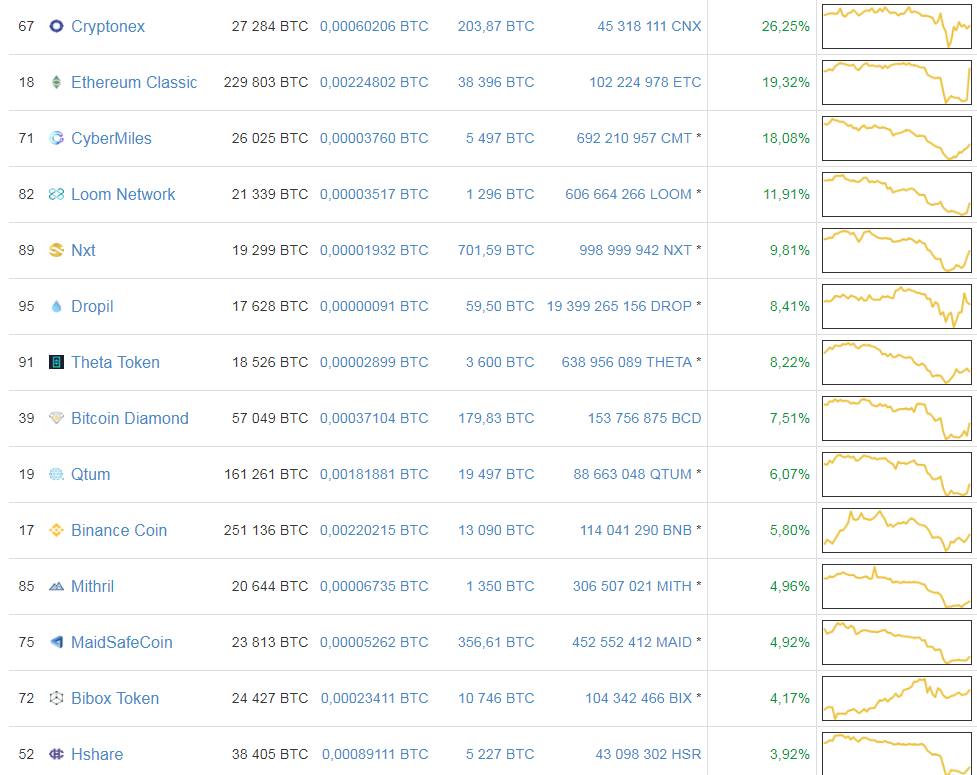Open the Mithril name link
The width and height of the screenshot is (977, 775).
(x=92, y=586)
